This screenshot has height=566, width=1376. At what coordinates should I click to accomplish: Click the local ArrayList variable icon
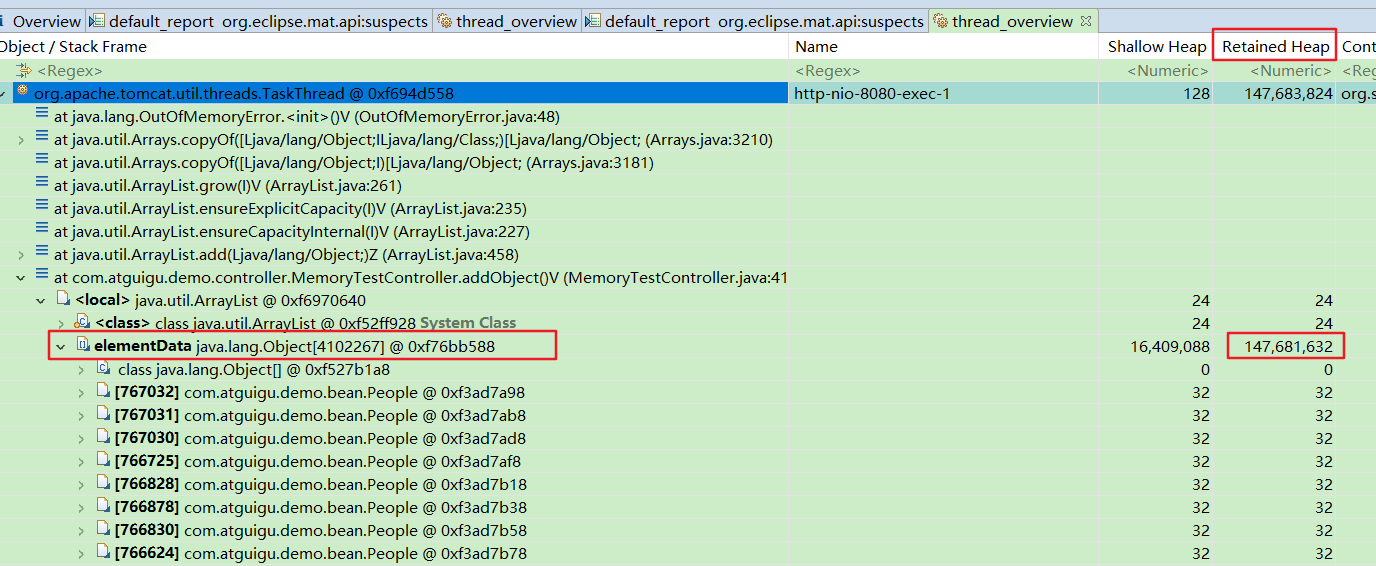click(63, 300)
